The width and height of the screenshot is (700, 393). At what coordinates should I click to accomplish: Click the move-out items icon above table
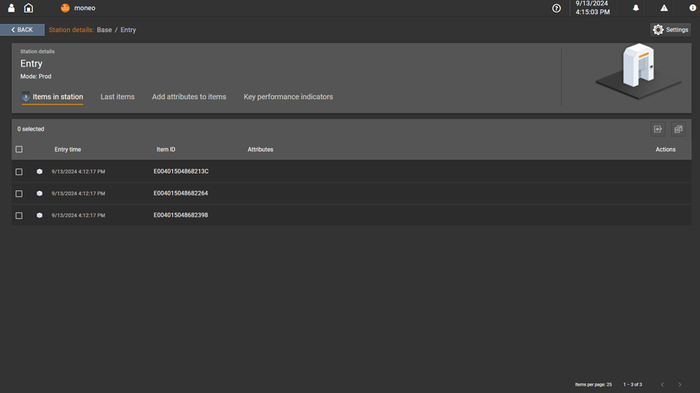(x=658, y=129)
